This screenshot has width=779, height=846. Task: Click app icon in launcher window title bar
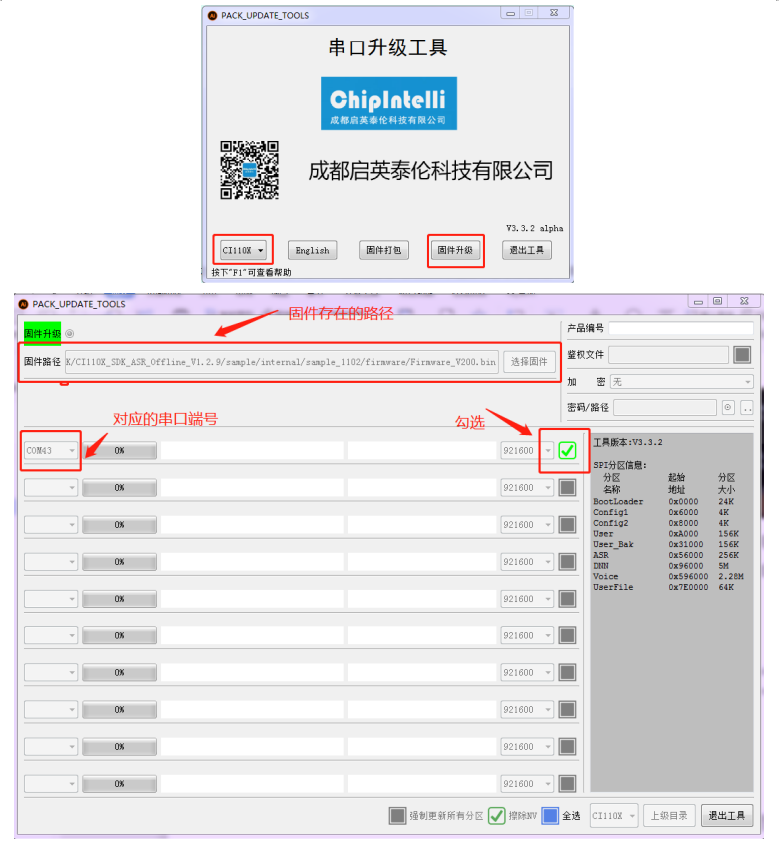[213, 16]
